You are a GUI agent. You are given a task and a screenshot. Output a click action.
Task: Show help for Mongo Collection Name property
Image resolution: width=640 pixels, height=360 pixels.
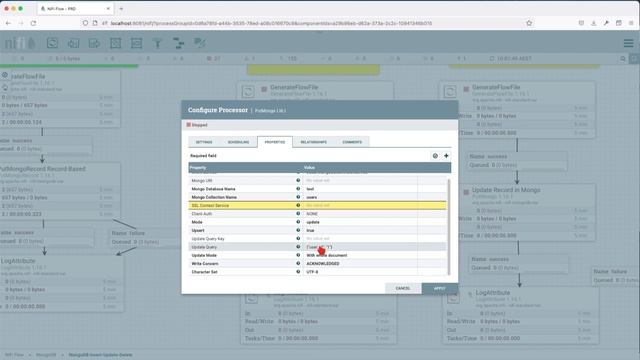298,197
